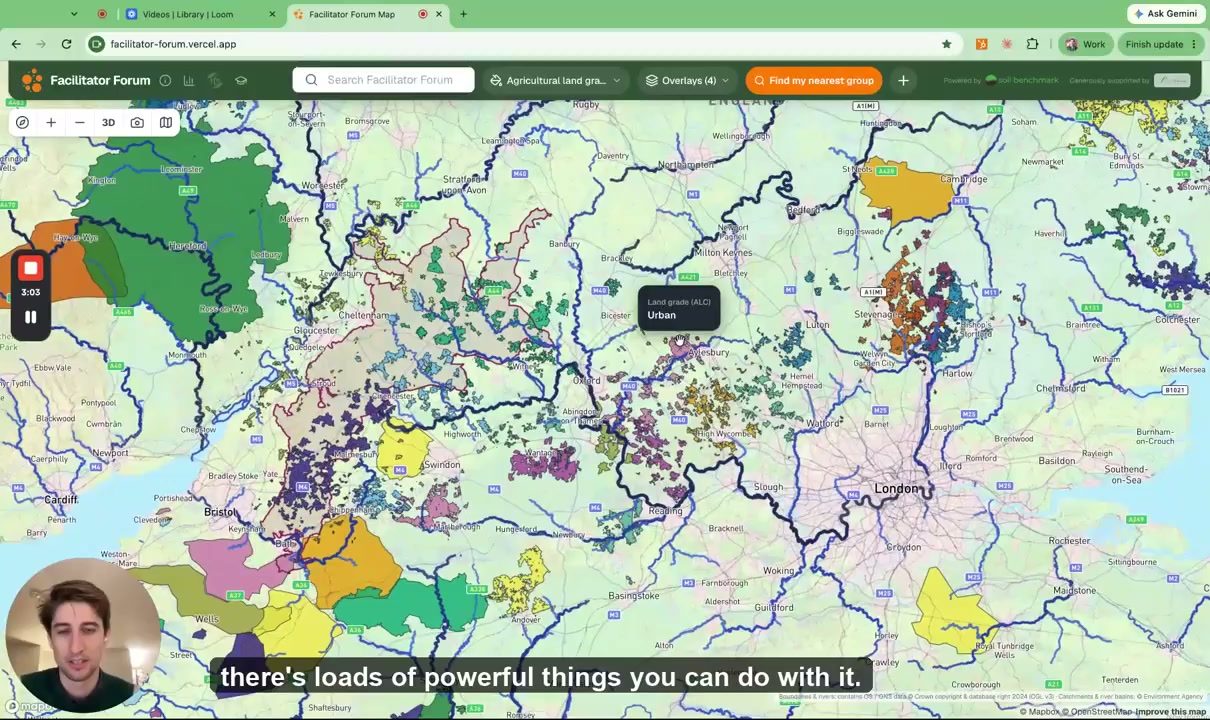Click the graduation cap icon
This screenshot has height=720, width=1210.
tap(241, 80)
